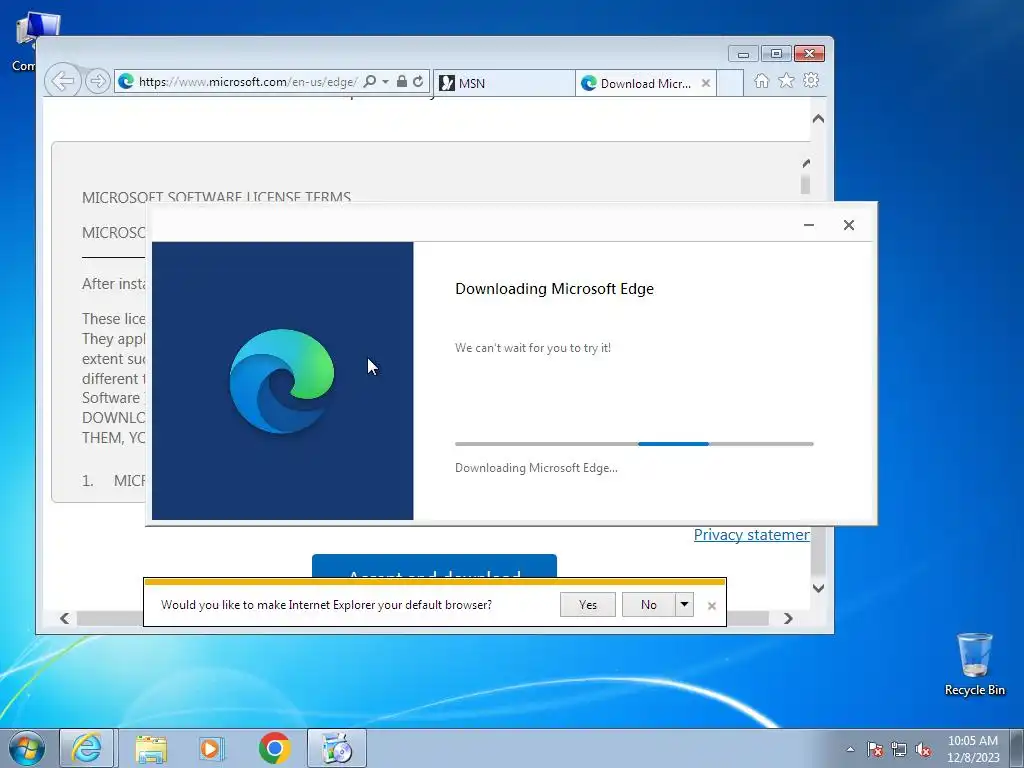Click the horizontal scroll left arrow

pyautogui.click(x=65, y=618)
